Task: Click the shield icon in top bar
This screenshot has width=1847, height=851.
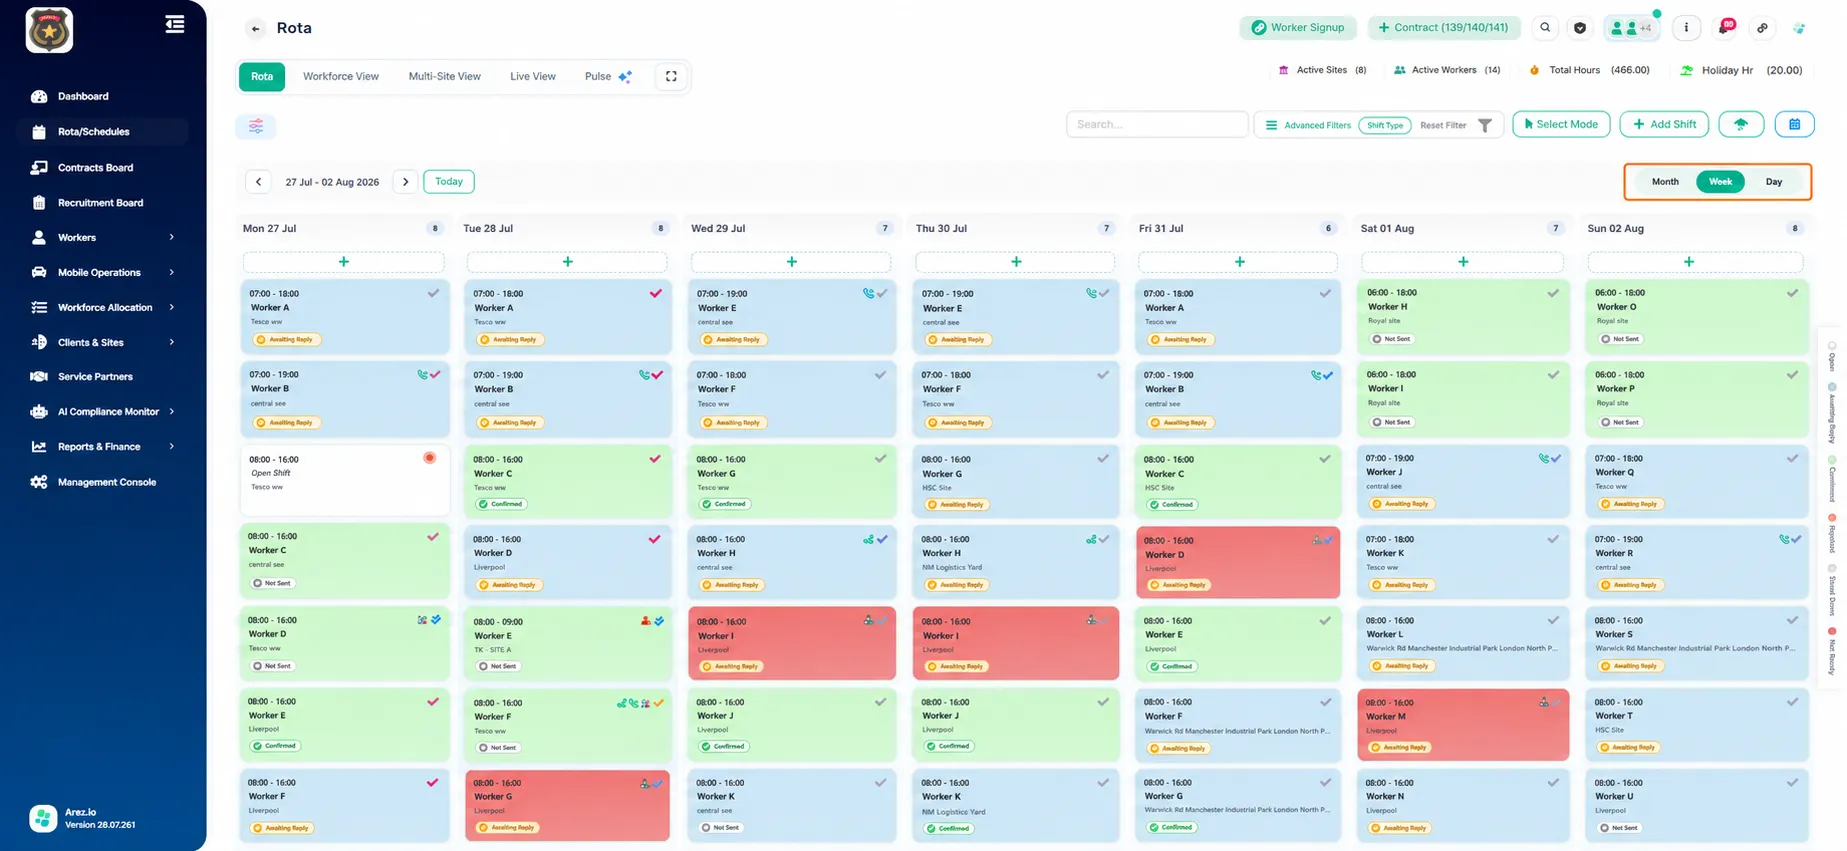Action: (x=1580, y=28)
